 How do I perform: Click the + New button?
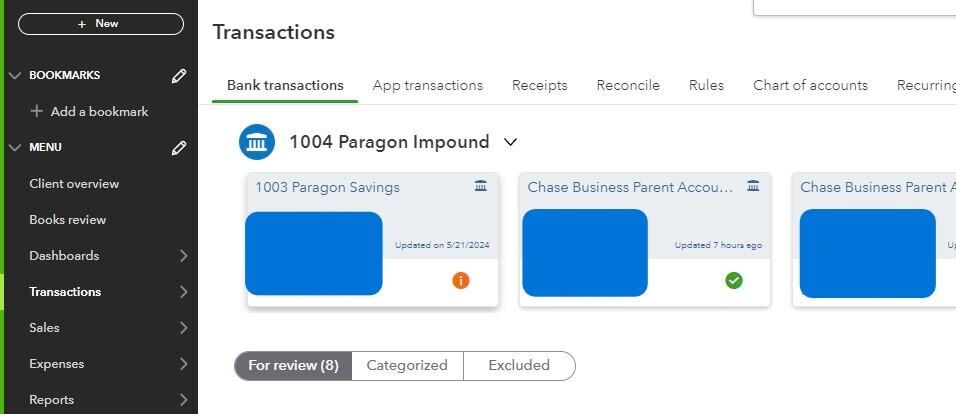click(100, 23)
